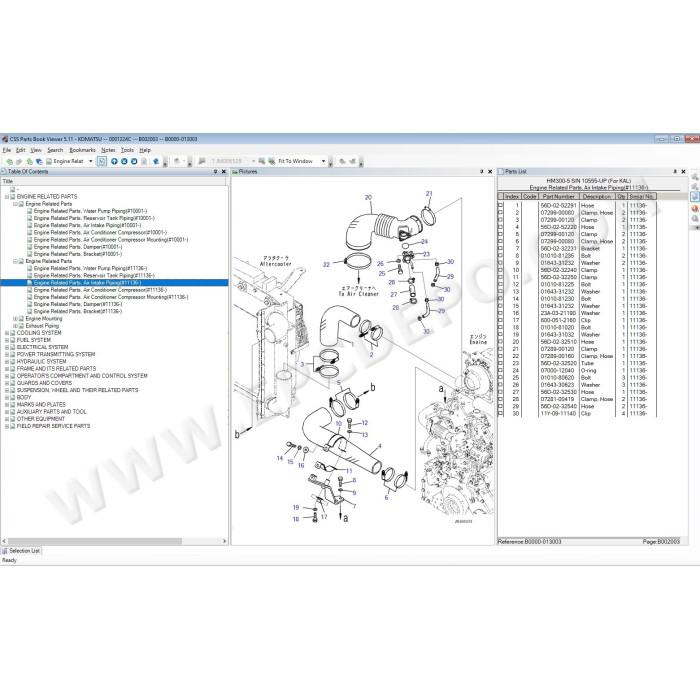This screenshot has width=700, height=700.
Task: Click callout number 20 in the diagram
Action: tap(368, 197)
